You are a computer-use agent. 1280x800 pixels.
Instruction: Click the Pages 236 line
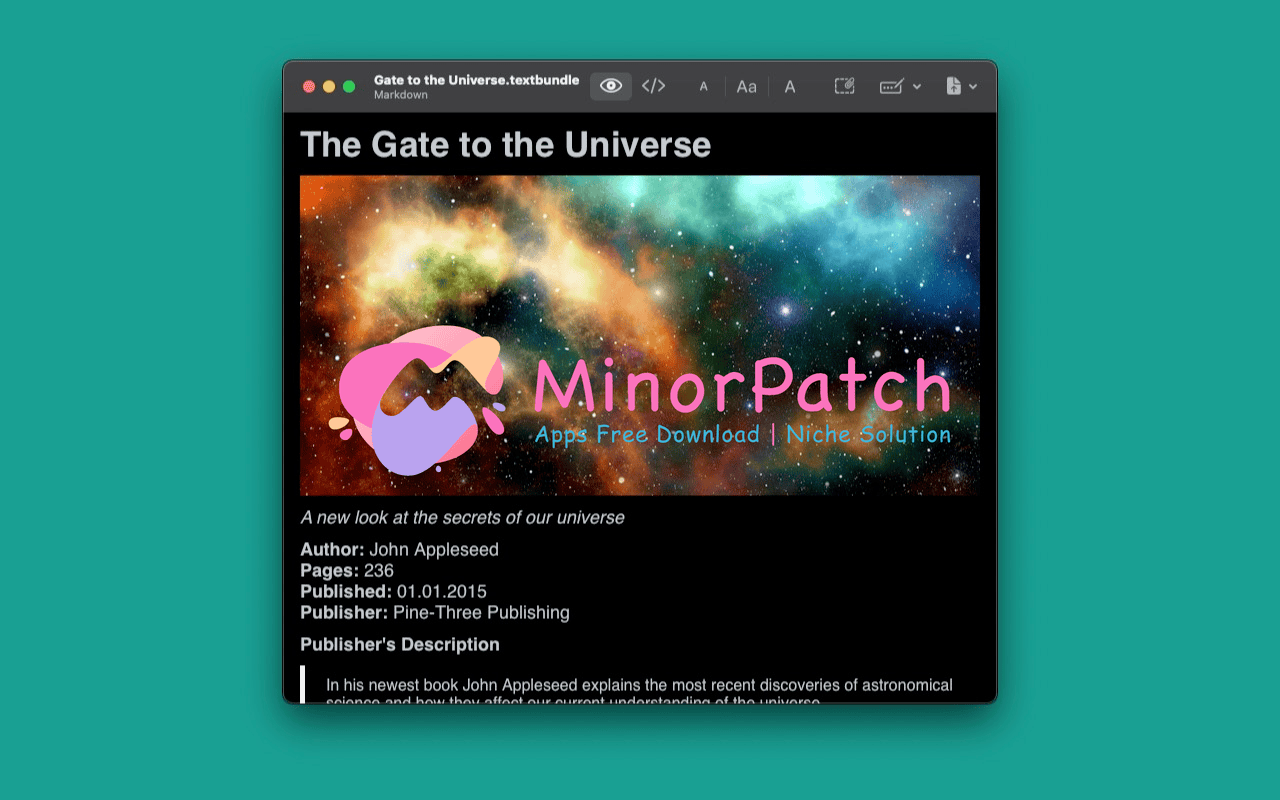tap(347, 570)
